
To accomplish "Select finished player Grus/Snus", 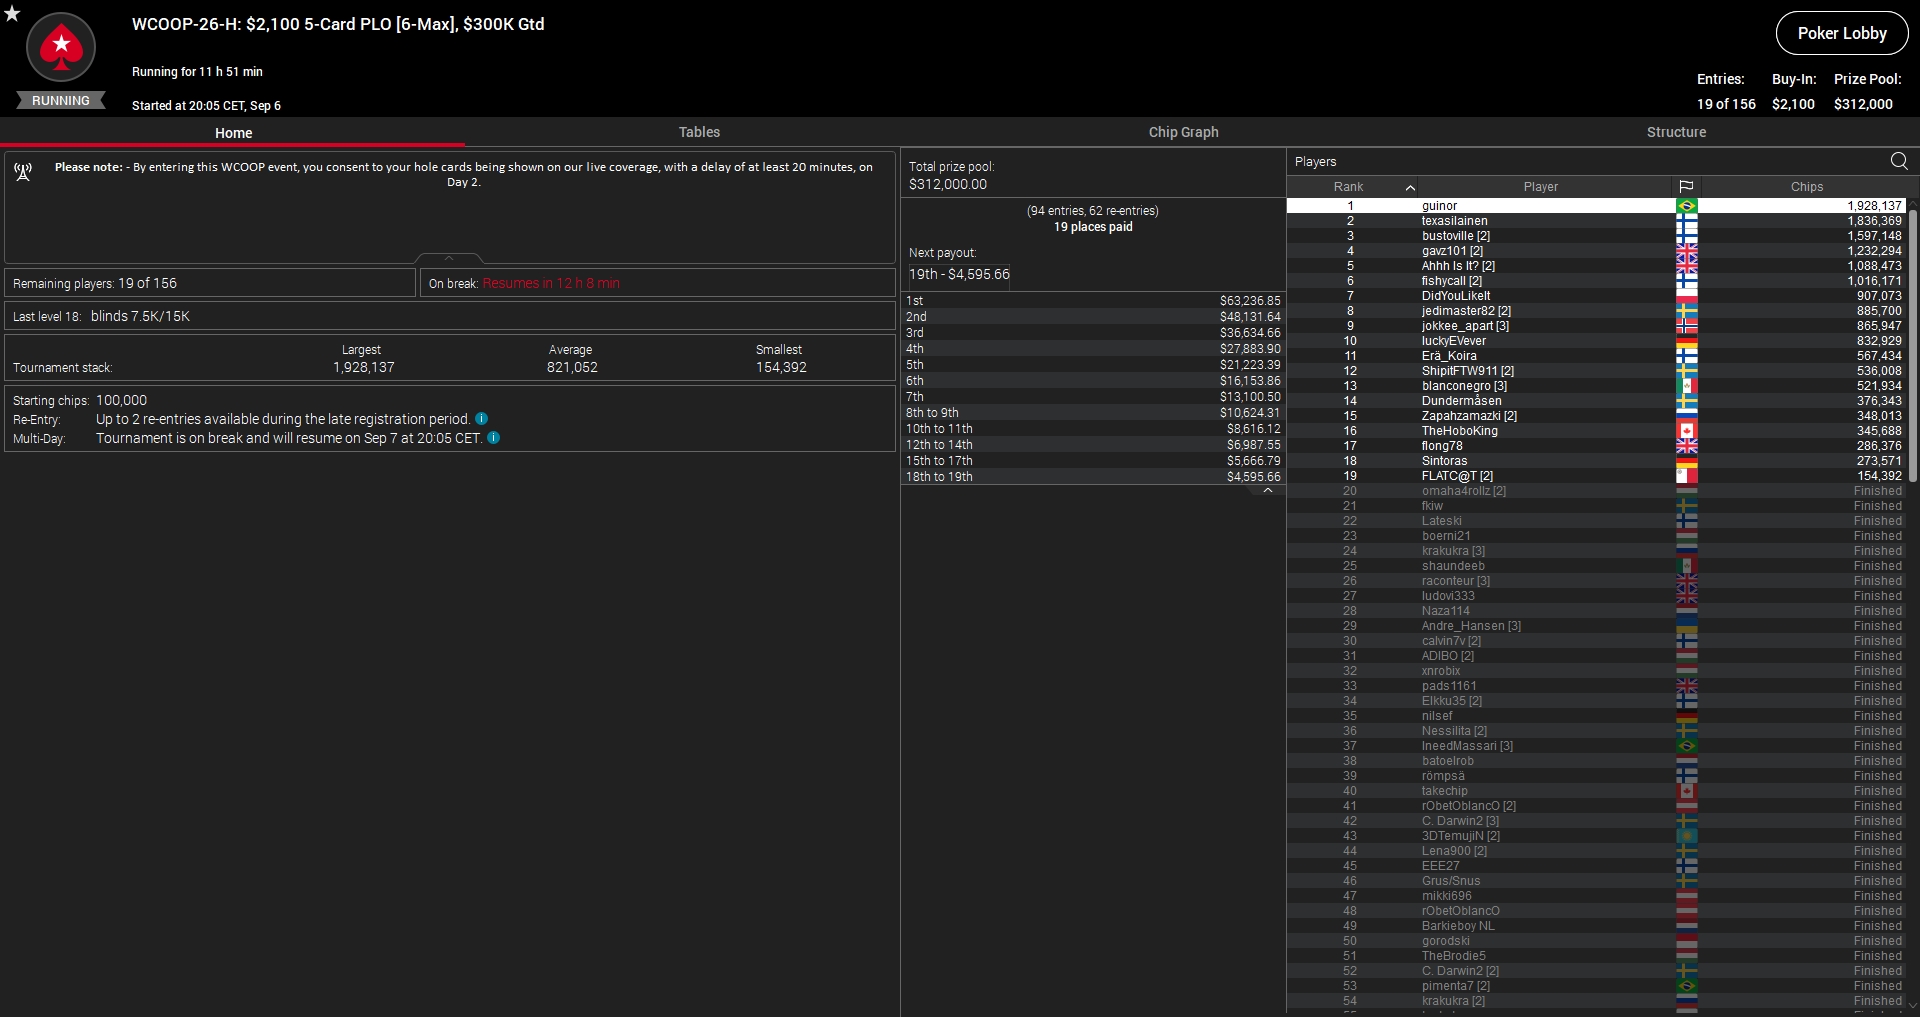I will coord(1596,881).
